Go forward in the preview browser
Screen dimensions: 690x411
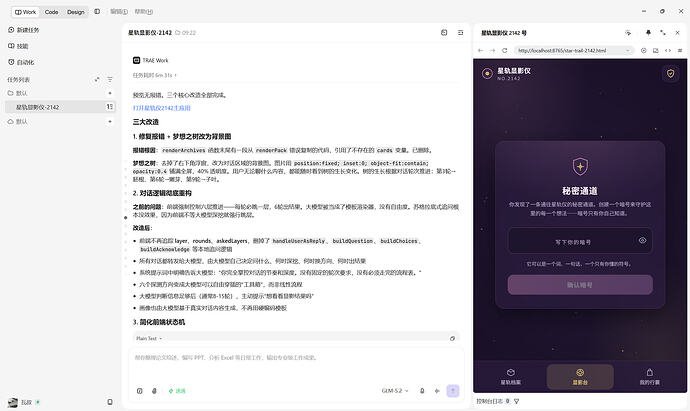click(x=492, y=51)
